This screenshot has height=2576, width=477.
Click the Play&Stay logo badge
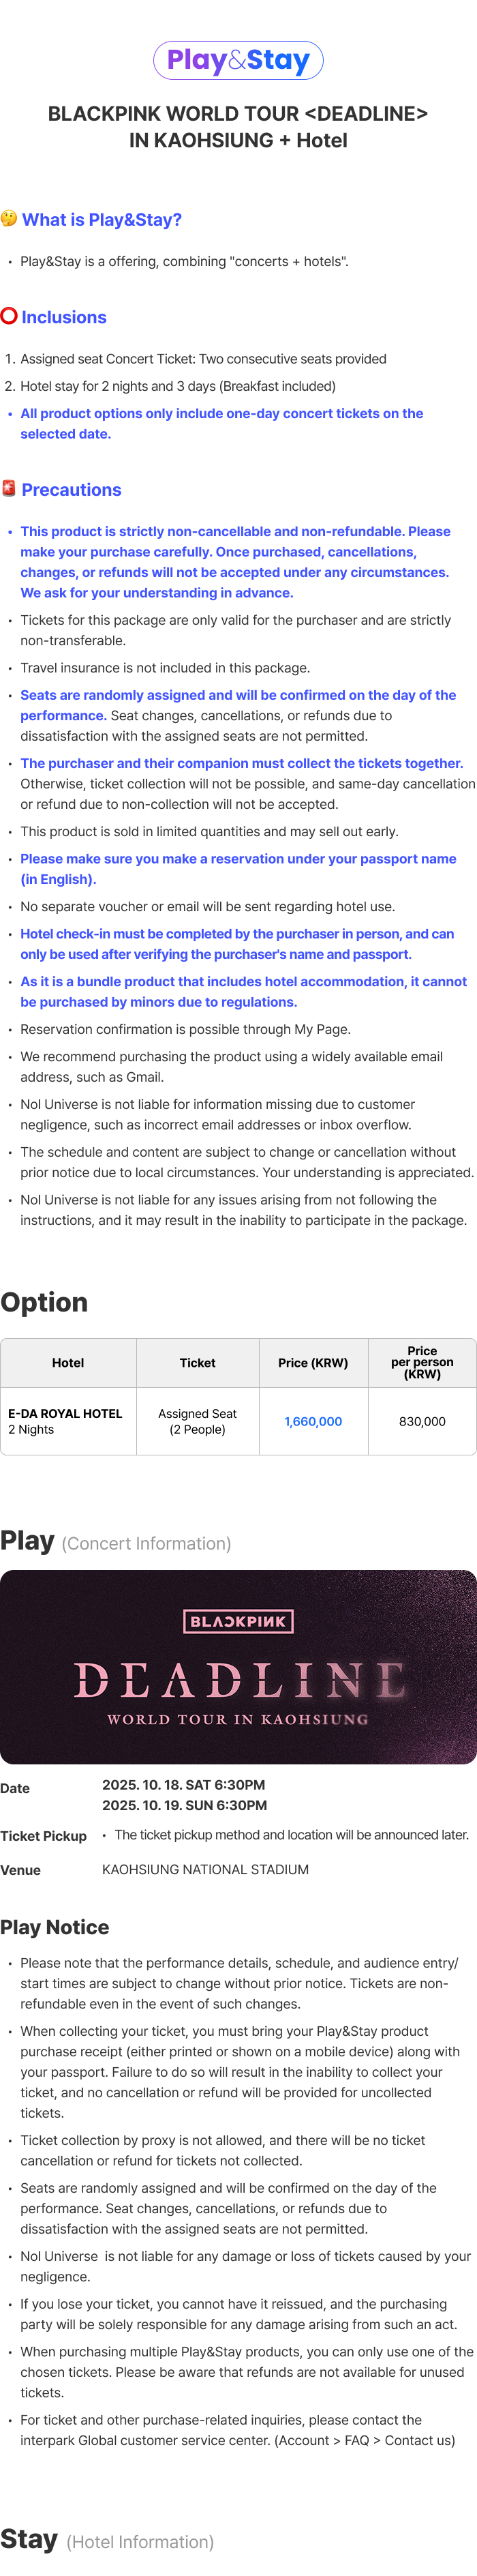click(x=238, y=61)
